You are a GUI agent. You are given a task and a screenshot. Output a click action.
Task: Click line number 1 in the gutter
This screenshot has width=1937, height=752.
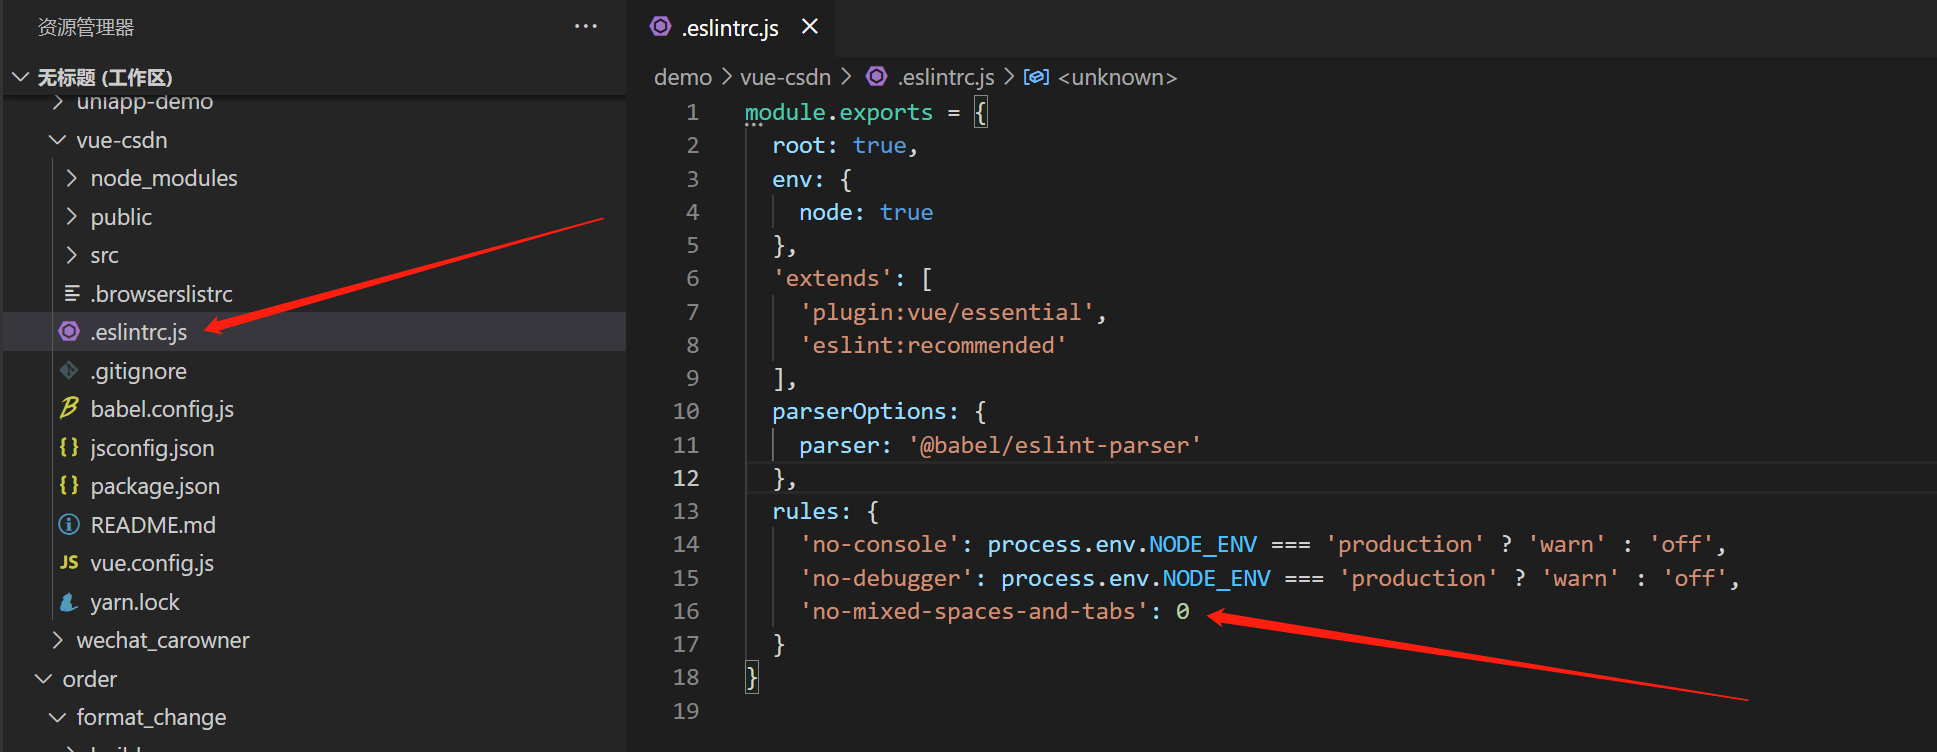pyautogui.click(x=692, y=112)
